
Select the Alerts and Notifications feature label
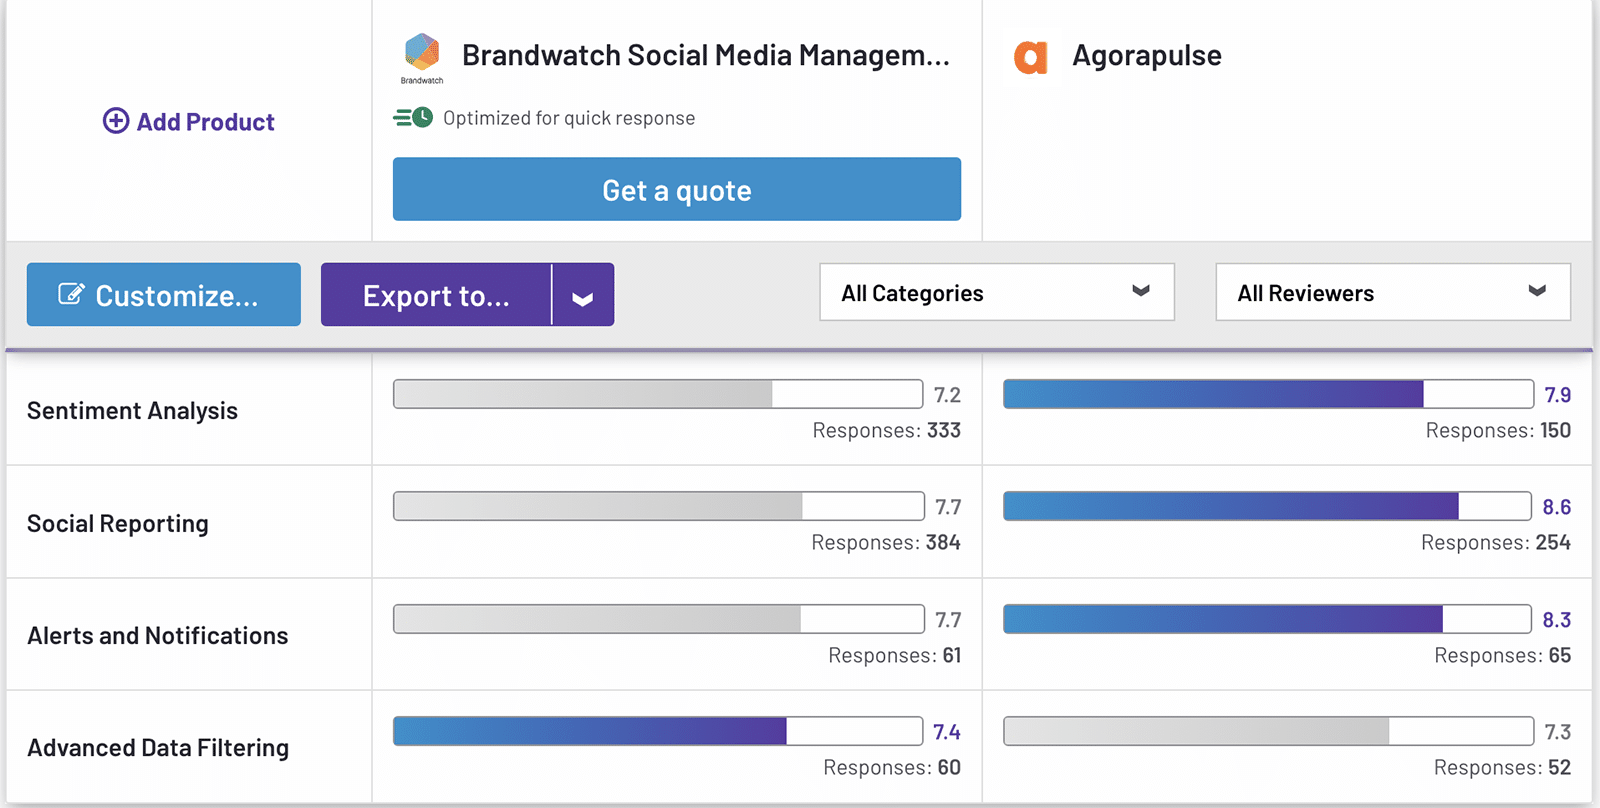pyautogui.click(x=157, y=636)
